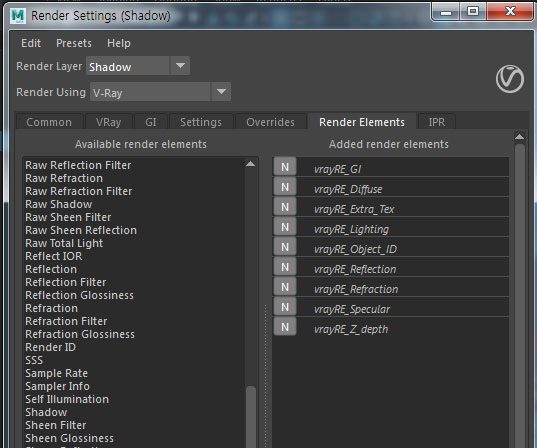
Task: Click the Render Layer Shadow field
Action: [x=128, y=66]
